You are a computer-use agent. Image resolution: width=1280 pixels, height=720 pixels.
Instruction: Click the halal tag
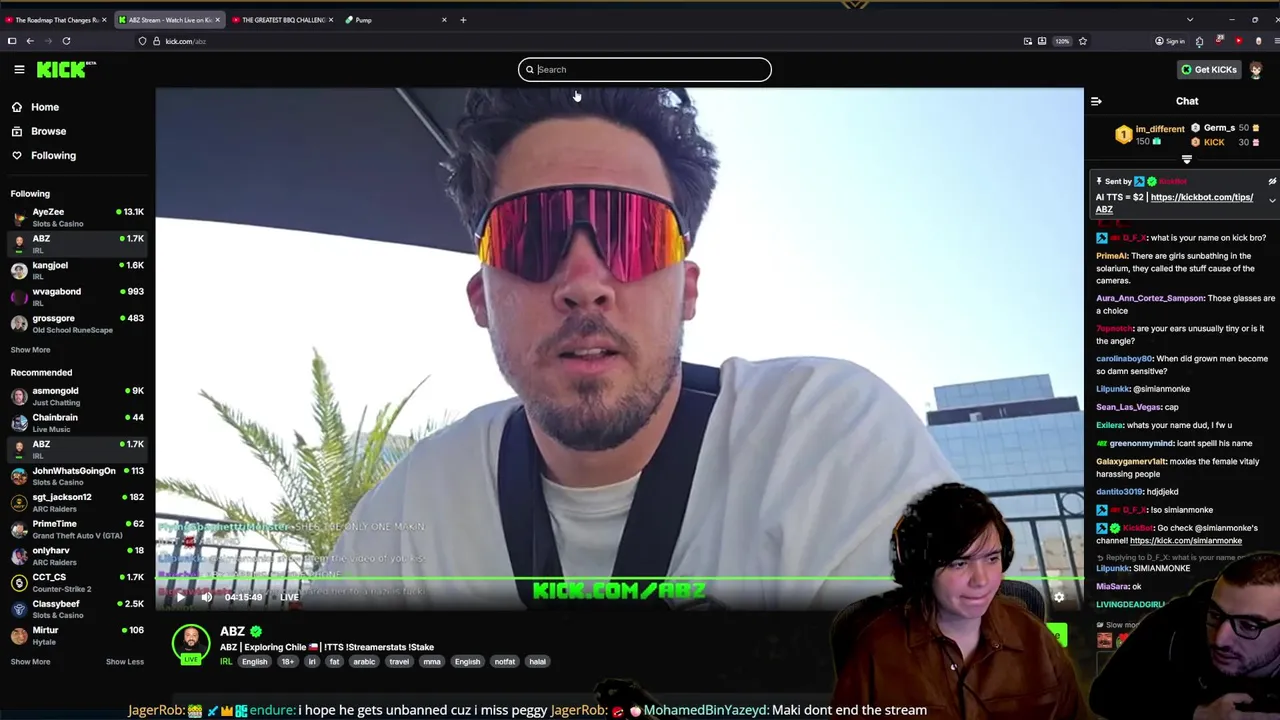(x=537, y=661)
